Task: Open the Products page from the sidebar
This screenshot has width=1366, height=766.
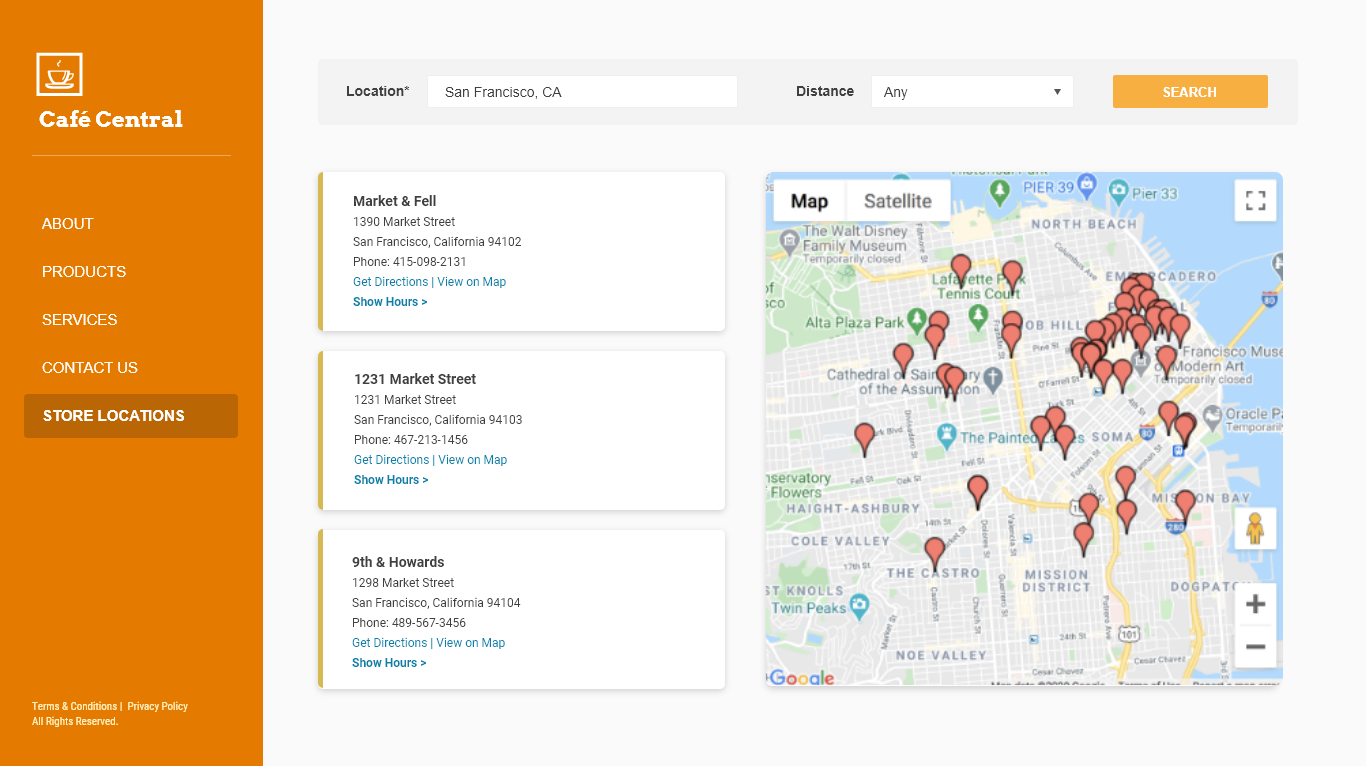Action: pos(84,271)
